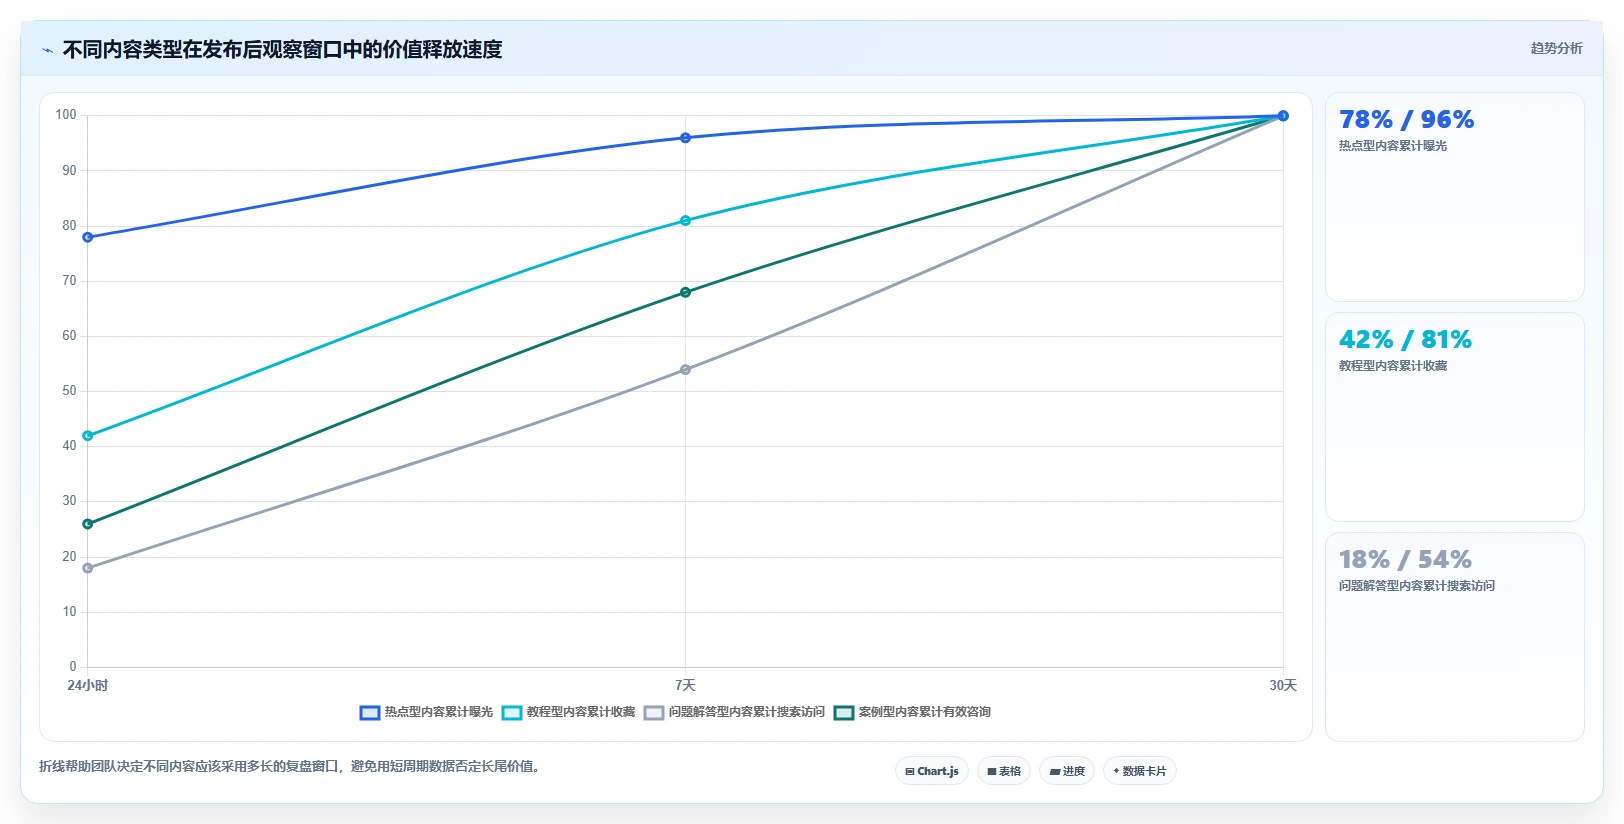Click the chart title 不同内容类型在发布后观察窗口中的价值释放速度

pos(282,50)
